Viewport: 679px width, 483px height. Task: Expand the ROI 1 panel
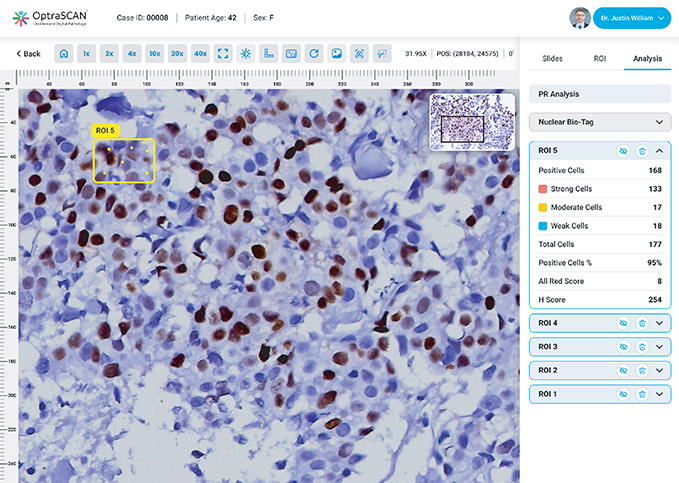point(660,394)
